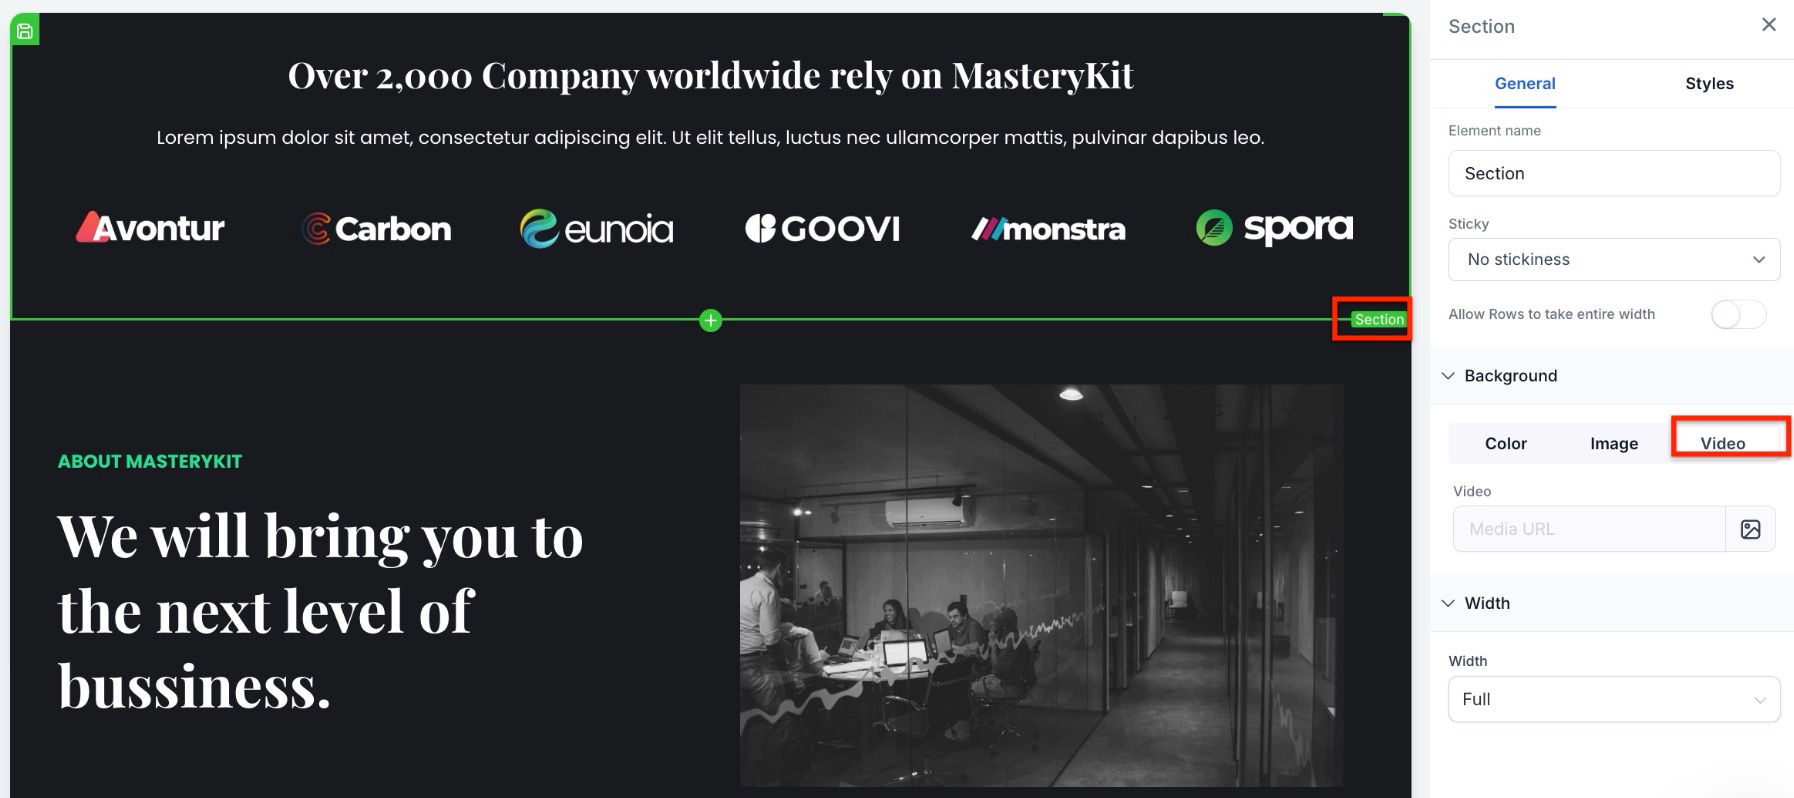Viewport: 1794px width, 798px height.
Task: Select the GOOVI logo image
Action: point(823,229)
